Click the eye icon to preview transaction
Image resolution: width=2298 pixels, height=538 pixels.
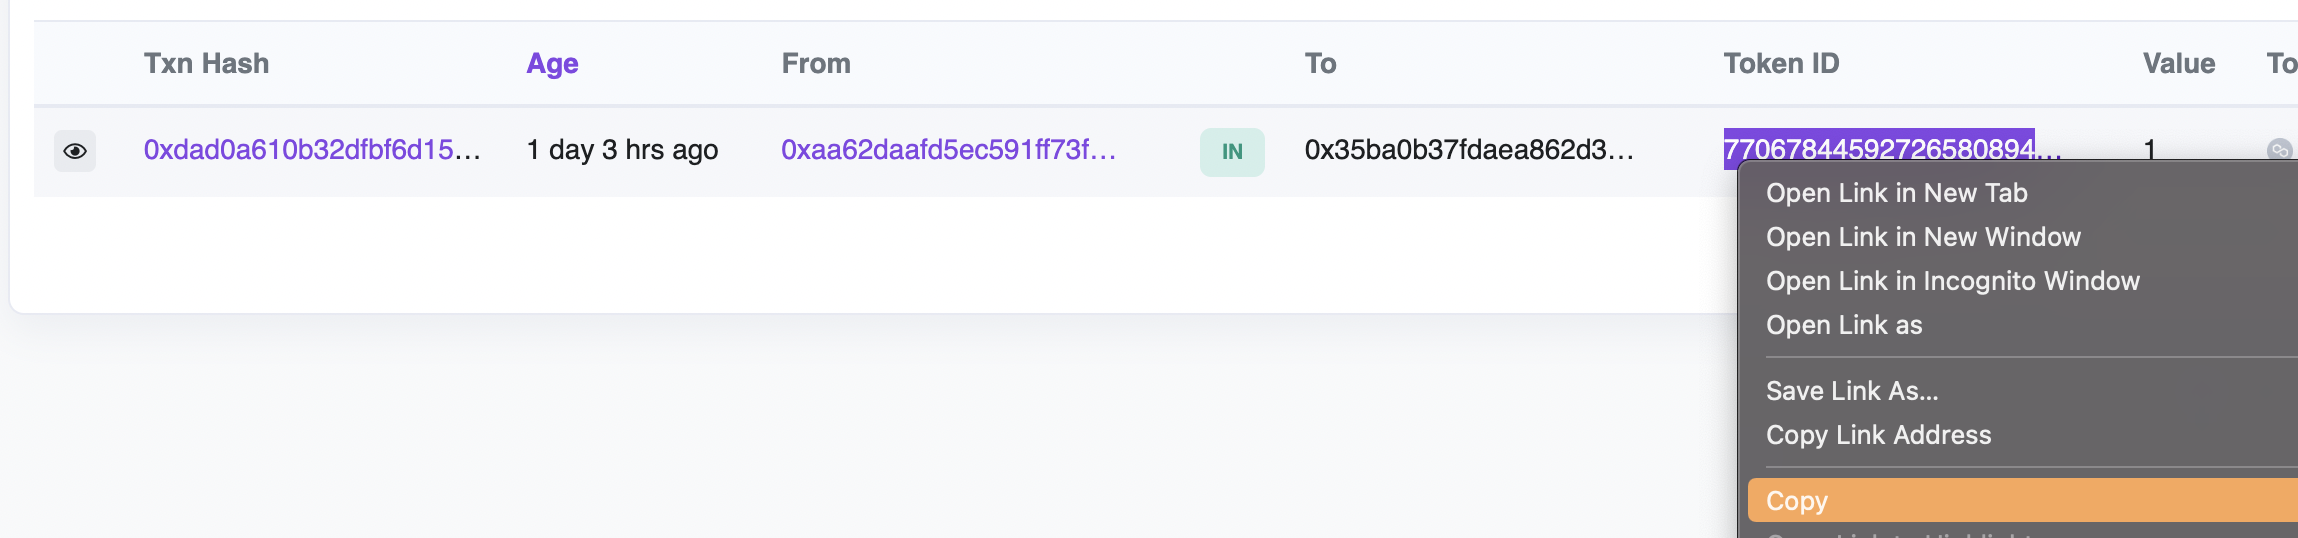75,151
